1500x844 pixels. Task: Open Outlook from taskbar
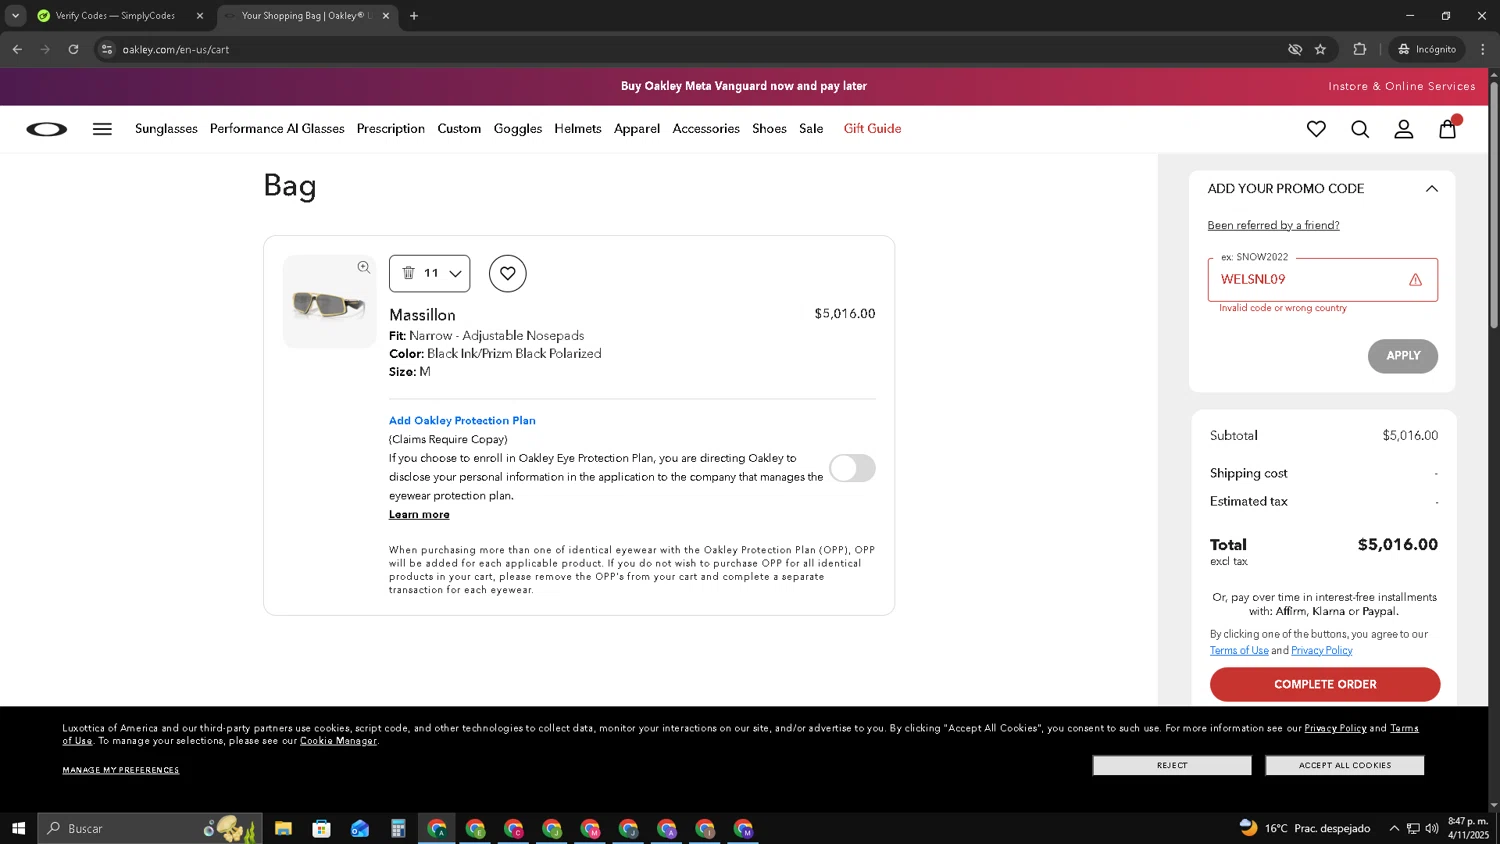click(x=360, y=828)
